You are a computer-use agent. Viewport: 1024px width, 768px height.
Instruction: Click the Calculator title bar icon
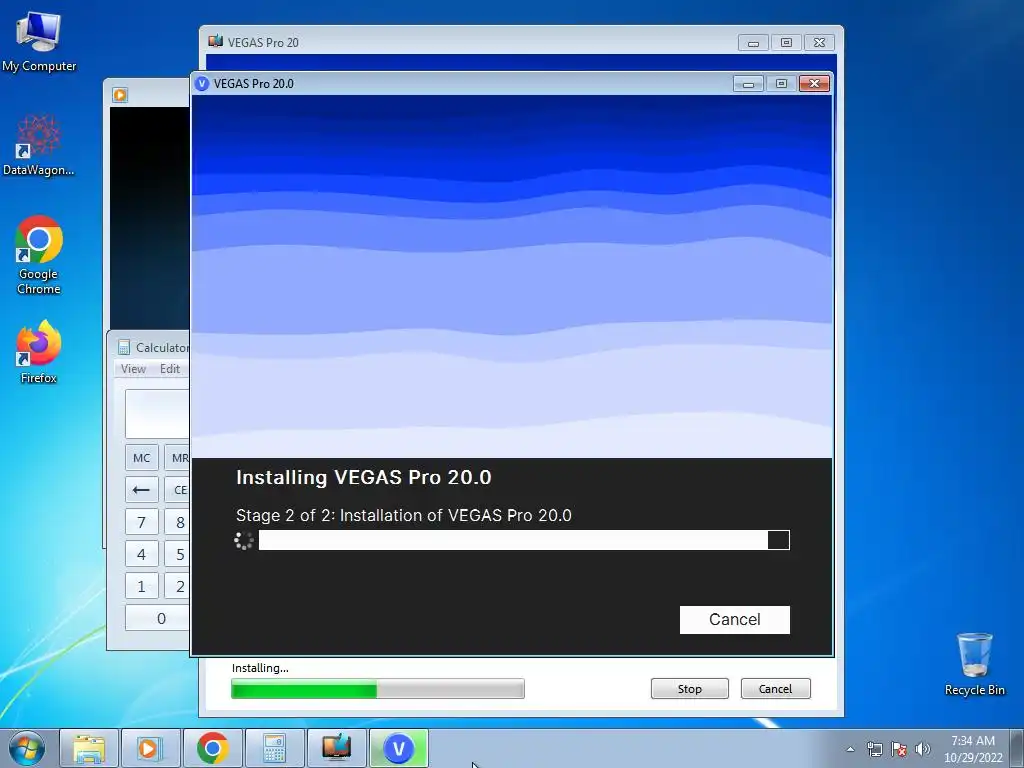click(x=124, y=347)
